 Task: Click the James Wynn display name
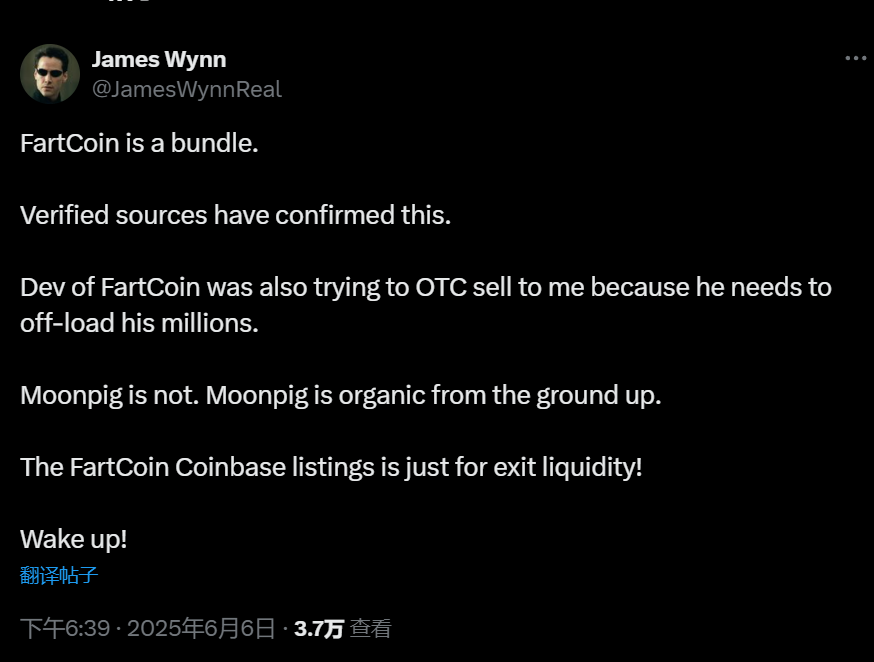point(159,59)
